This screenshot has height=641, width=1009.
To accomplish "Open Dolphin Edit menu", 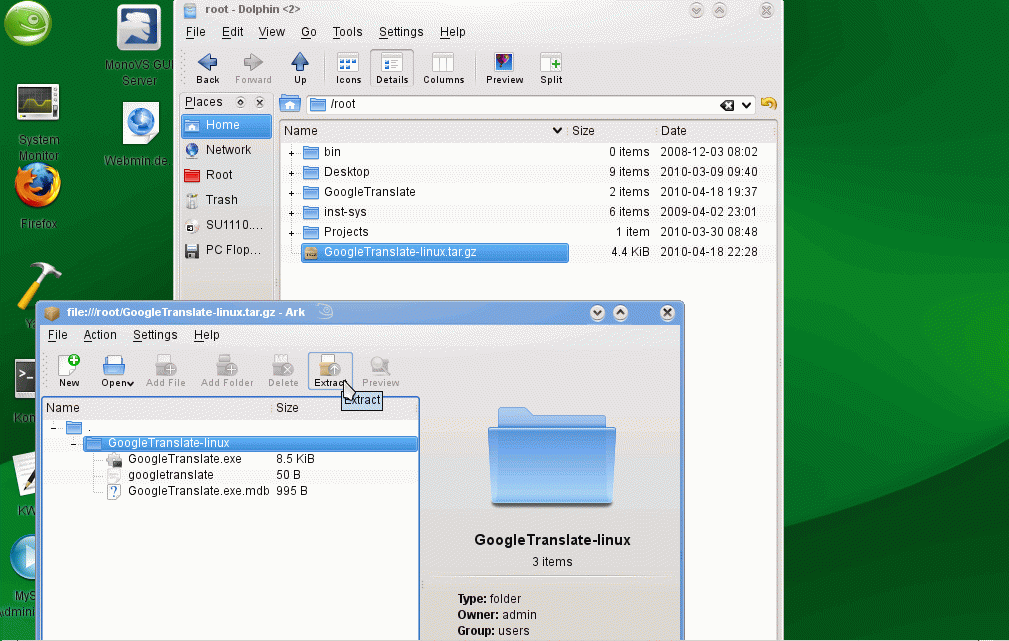I will click(232, 32).
